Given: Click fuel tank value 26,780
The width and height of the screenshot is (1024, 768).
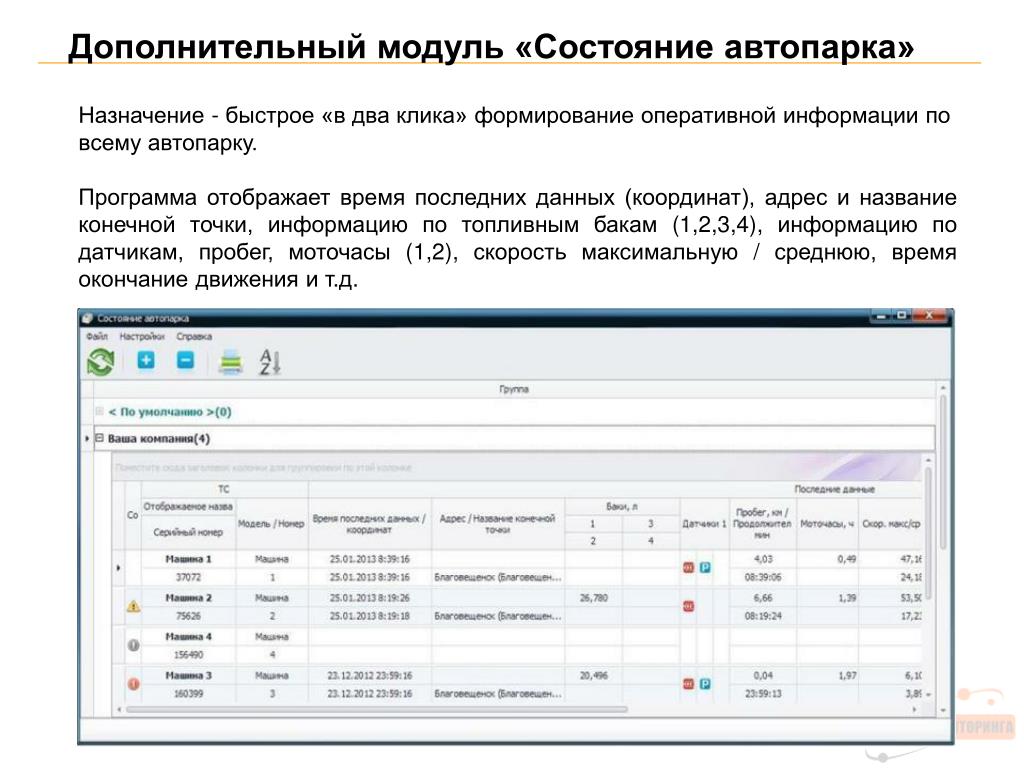Looking at the screenshot, I should [x=594, y=598].
